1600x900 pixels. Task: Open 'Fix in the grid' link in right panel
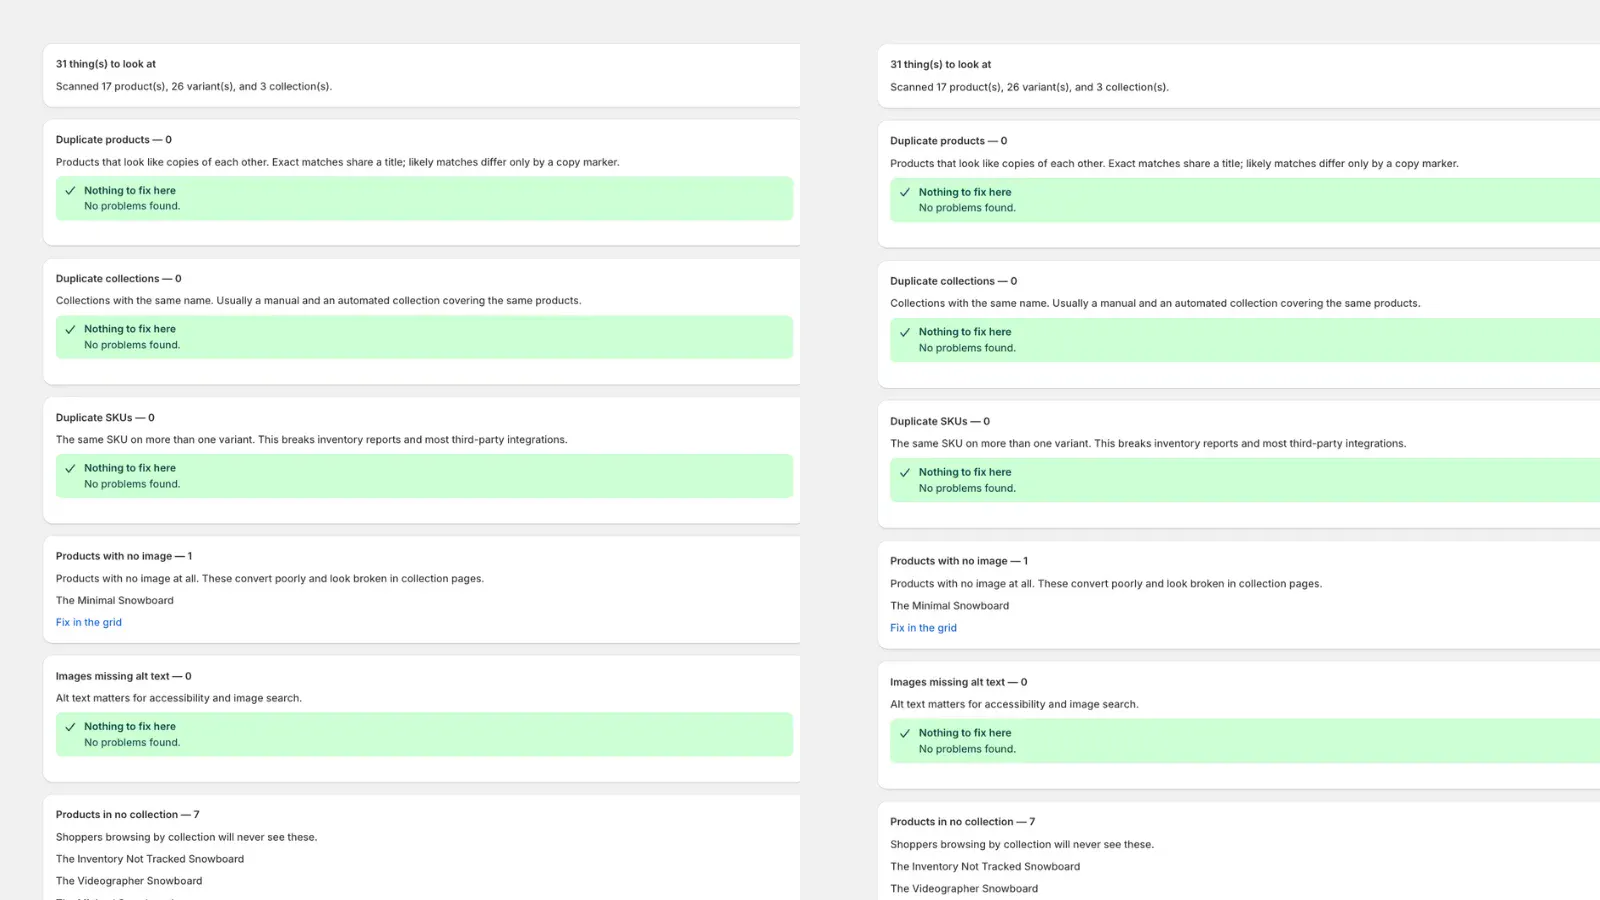pos(923,628)
